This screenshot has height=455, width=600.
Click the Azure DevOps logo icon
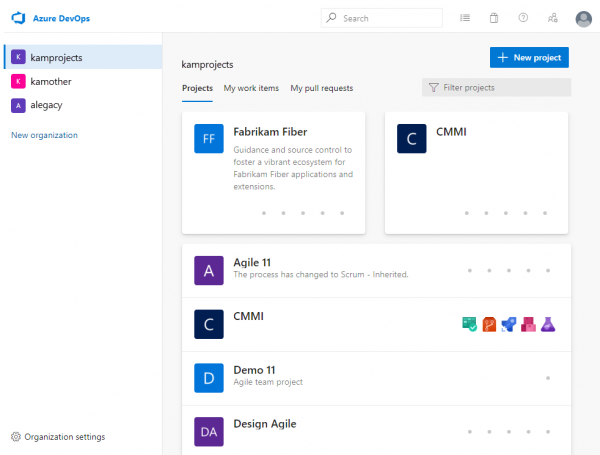point(18,18)
